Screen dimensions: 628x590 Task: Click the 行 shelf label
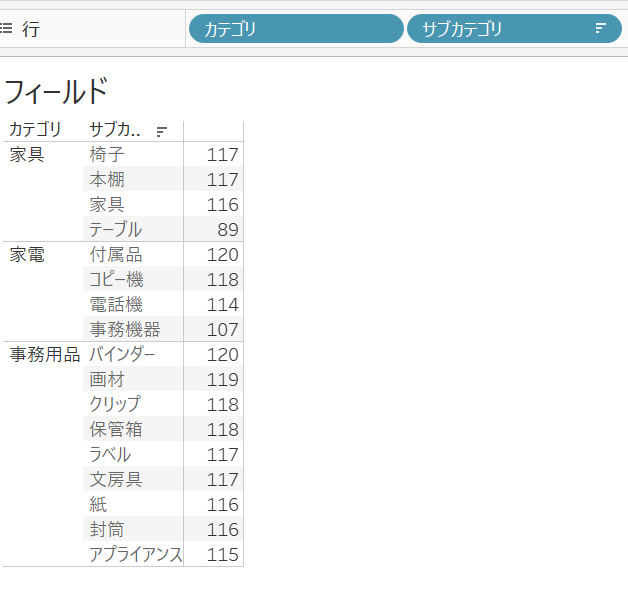tap(31, 29)
